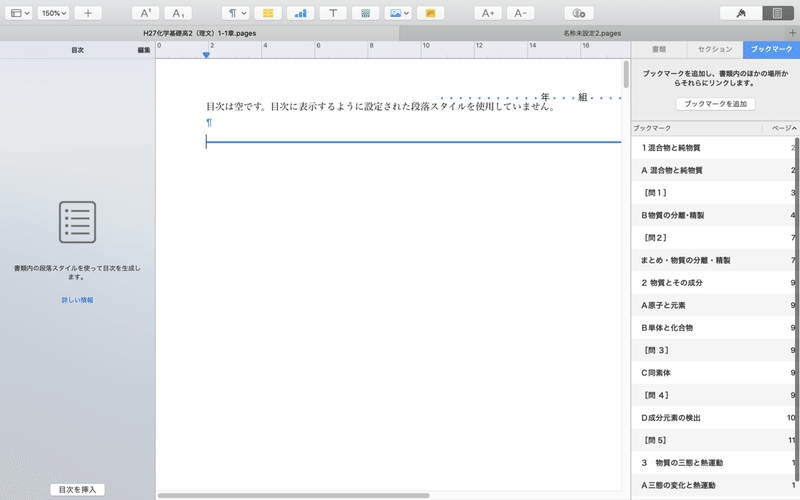Select bookmark 1 混合物と純物質
This screenshot has width=800, height=500.
click(715, 148)
